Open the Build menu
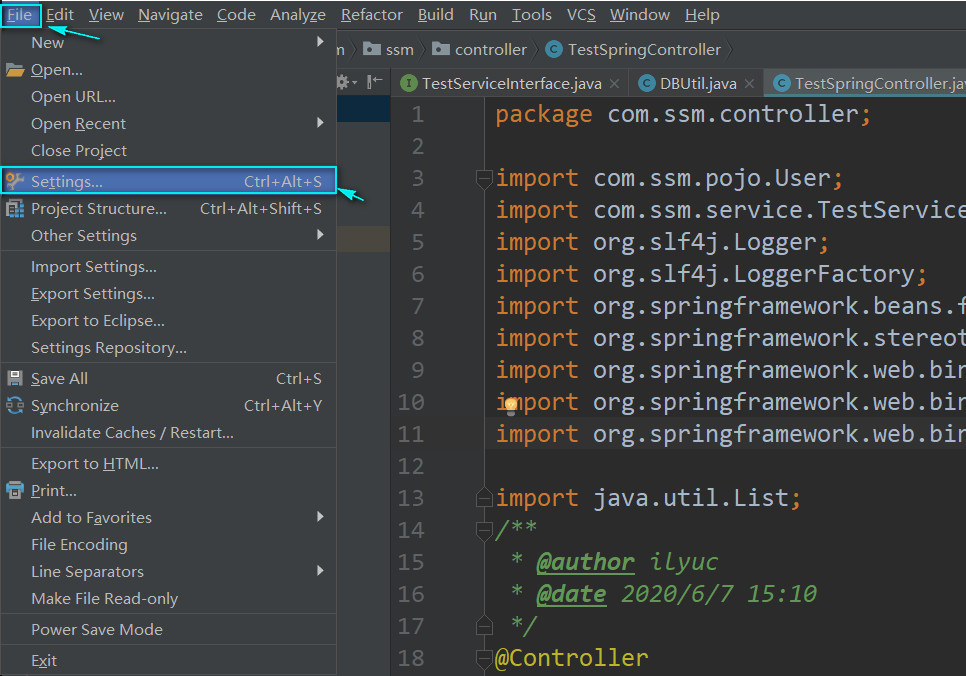This screenshot has width=966, height=676. click(436, 15)
